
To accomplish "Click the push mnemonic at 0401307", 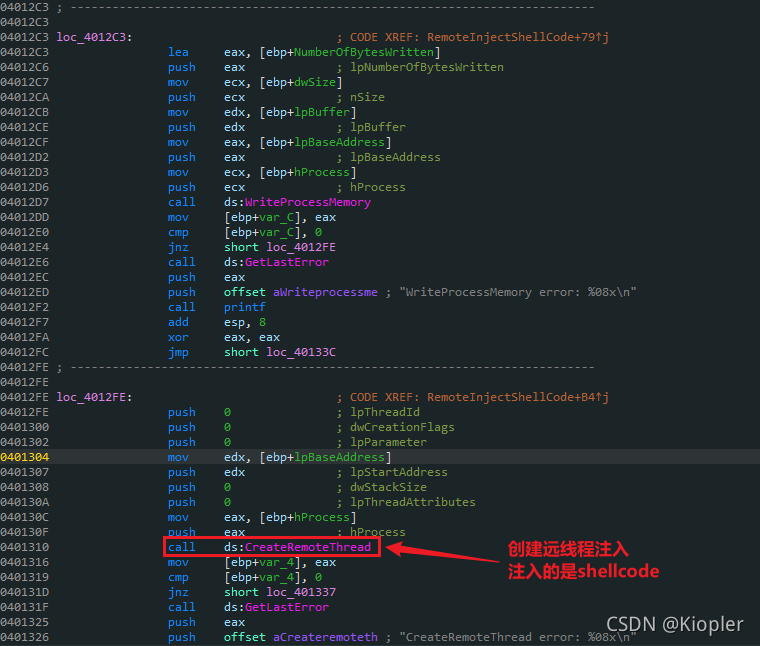I will click(x=182, y=473).
